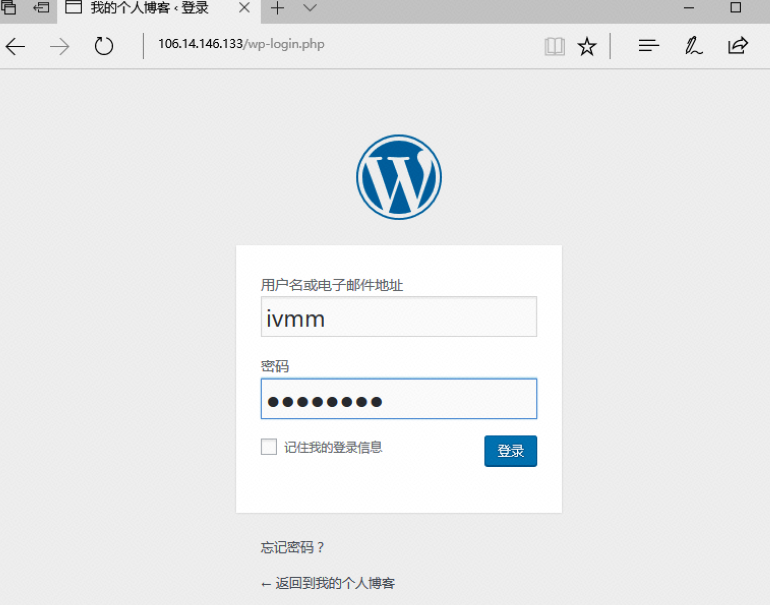770x605 pixels.
Task: Click the set-tabs-aside icon
Action: [x=41, y=7]
